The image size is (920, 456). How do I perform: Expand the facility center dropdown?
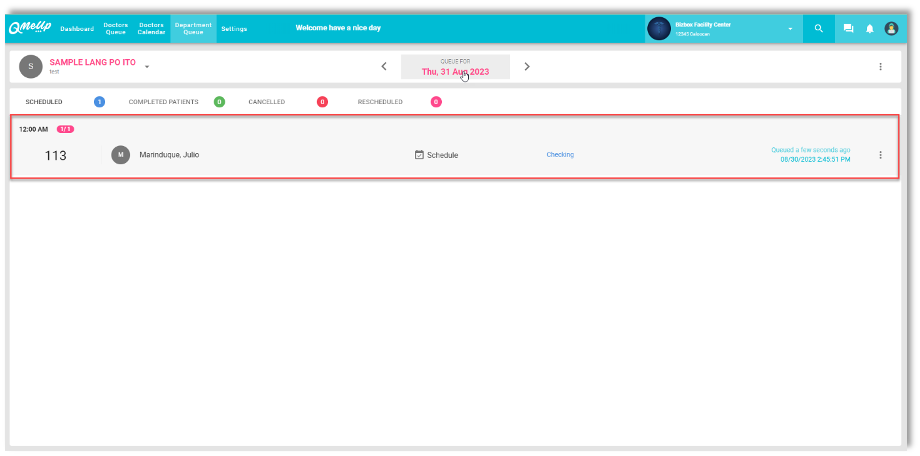tap(789, 29)
